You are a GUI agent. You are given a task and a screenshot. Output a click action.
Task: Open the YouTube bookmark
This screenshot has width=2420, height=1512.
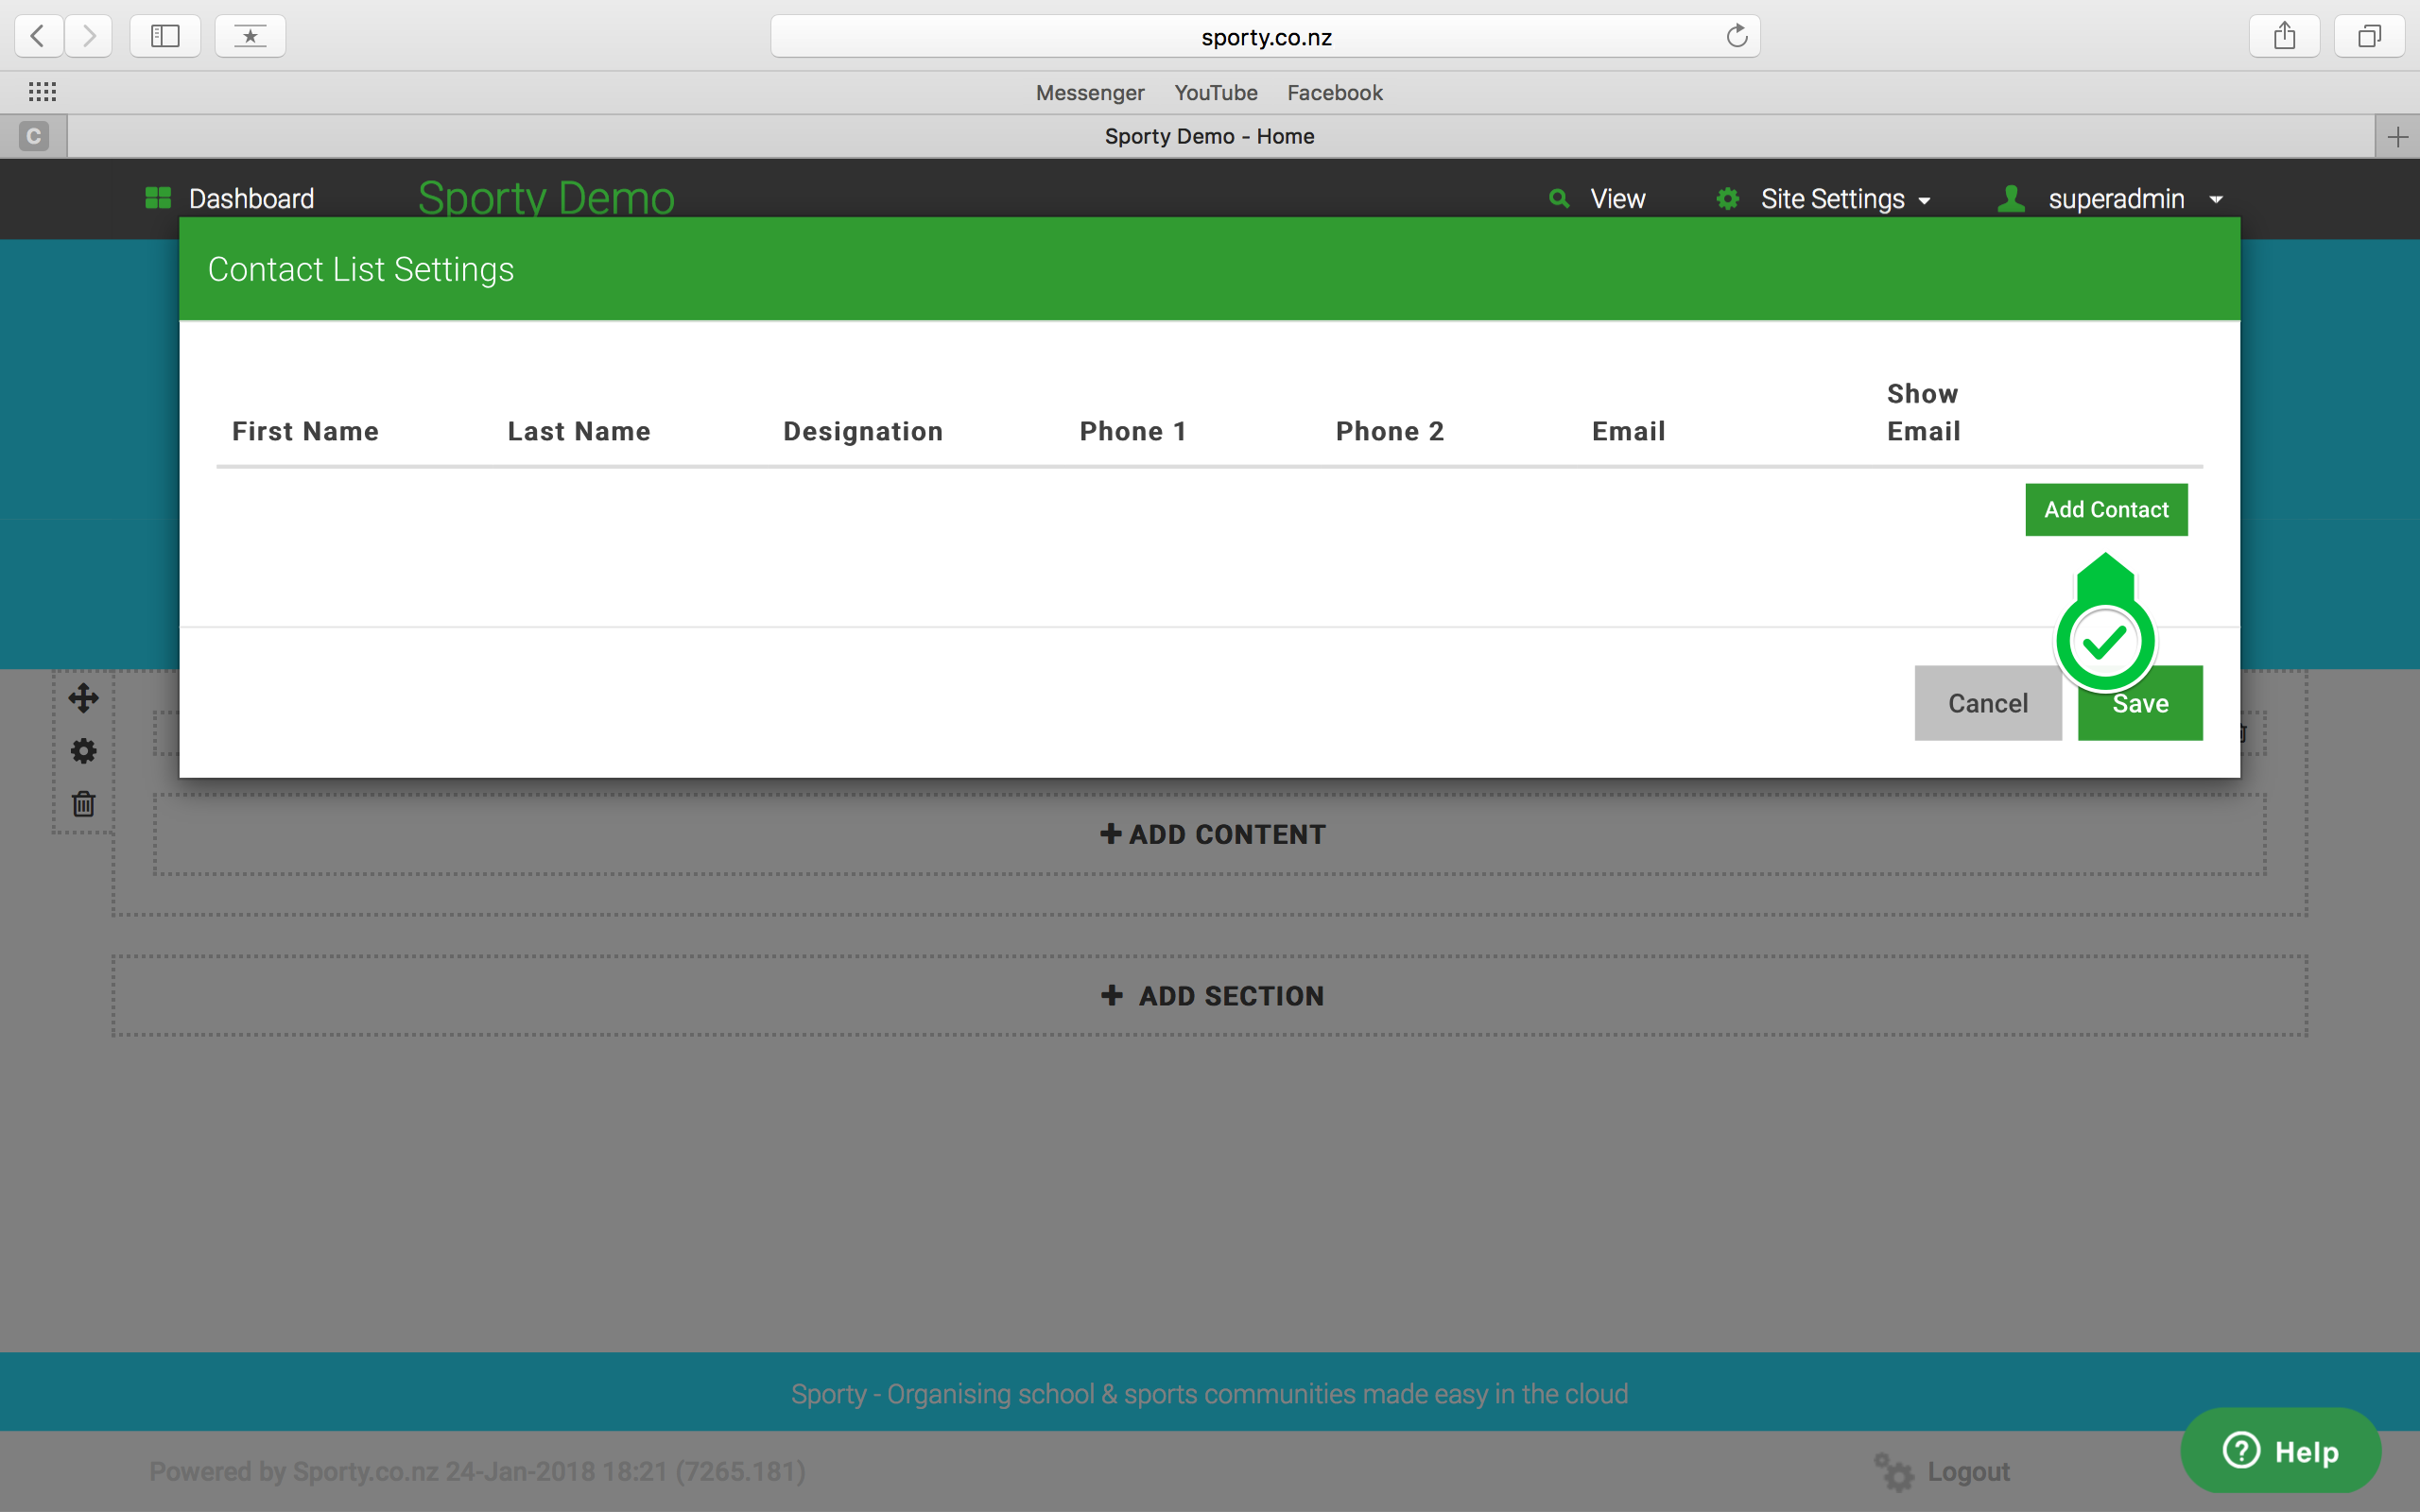tap(1216, 92)
